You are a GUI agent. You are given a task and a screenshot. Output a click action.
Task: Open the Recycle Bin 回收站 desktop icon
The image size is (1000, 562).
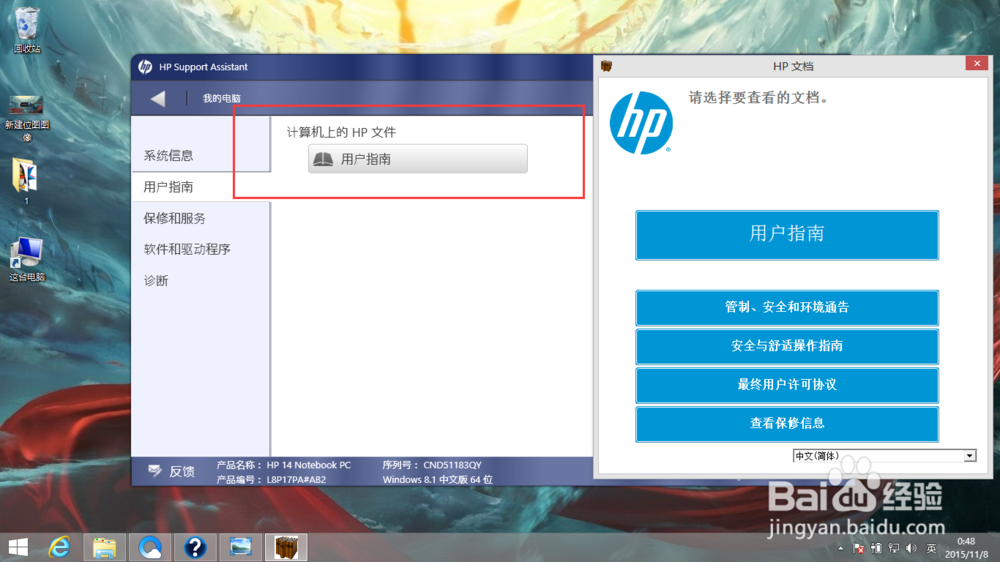click(x=27, y=29)
